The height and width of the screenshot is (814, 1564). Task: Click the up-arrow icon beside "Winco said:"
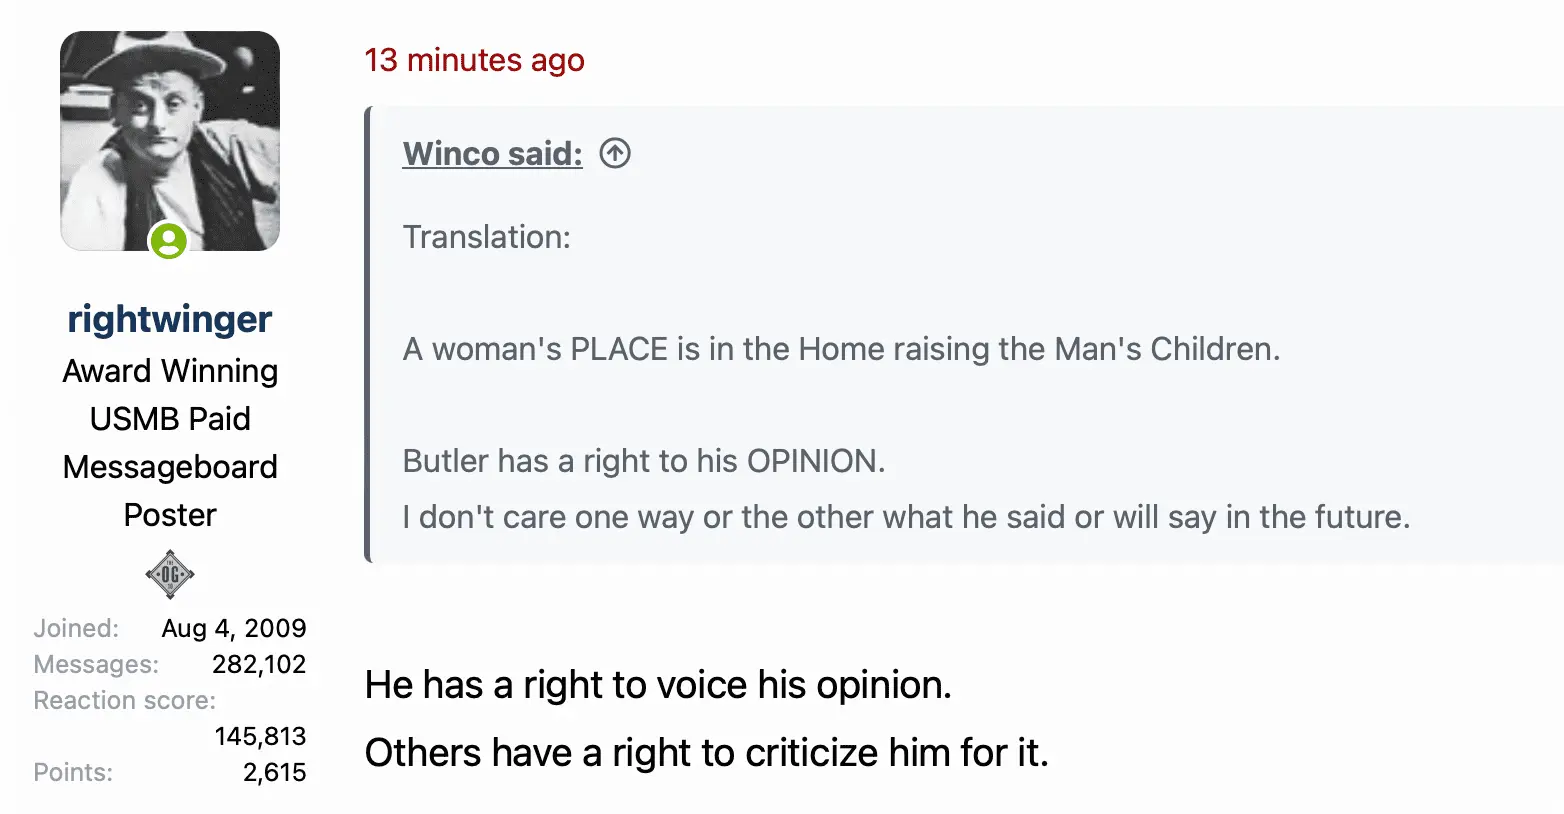pos(615,154)
